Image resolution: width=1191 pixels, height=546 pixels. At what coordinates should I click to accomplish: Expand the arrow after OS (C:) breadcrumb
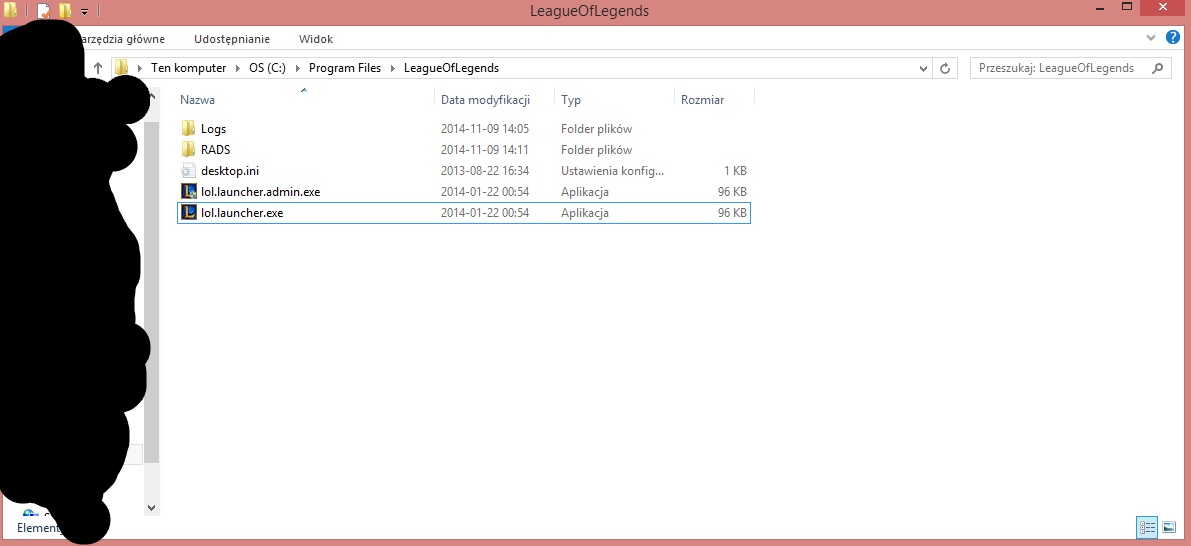click(297, 68)
